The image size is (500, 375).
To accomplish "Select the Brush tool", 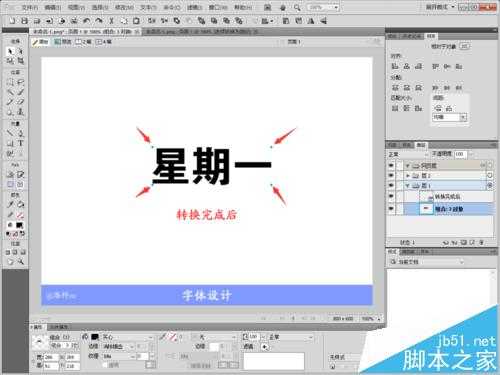I will pos(20,92).
